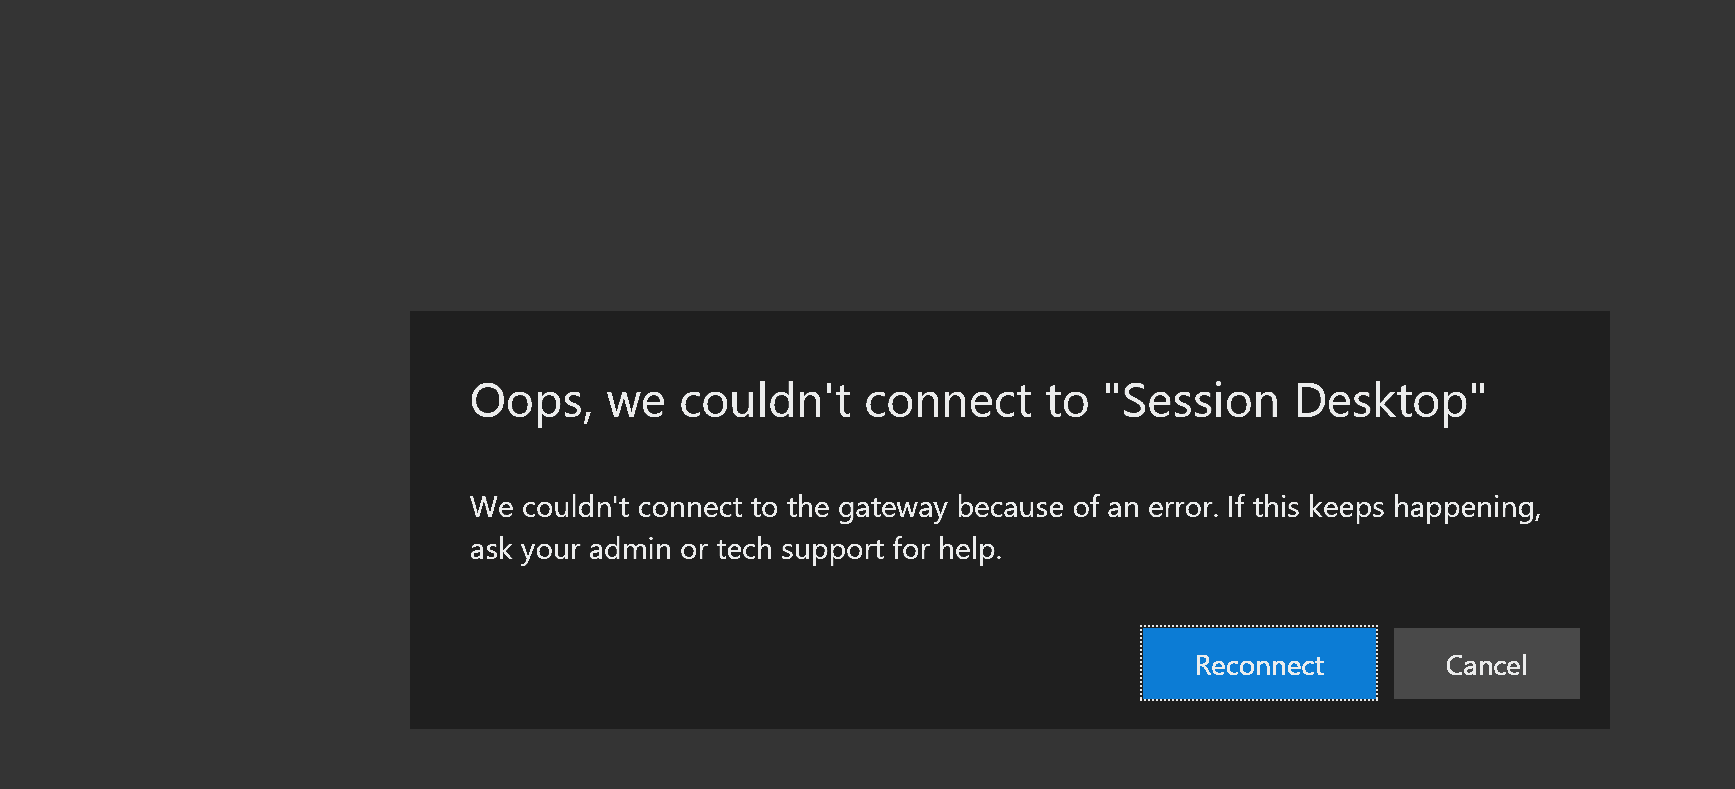Select the "Oops, we couldn't connect" heading

977,402
